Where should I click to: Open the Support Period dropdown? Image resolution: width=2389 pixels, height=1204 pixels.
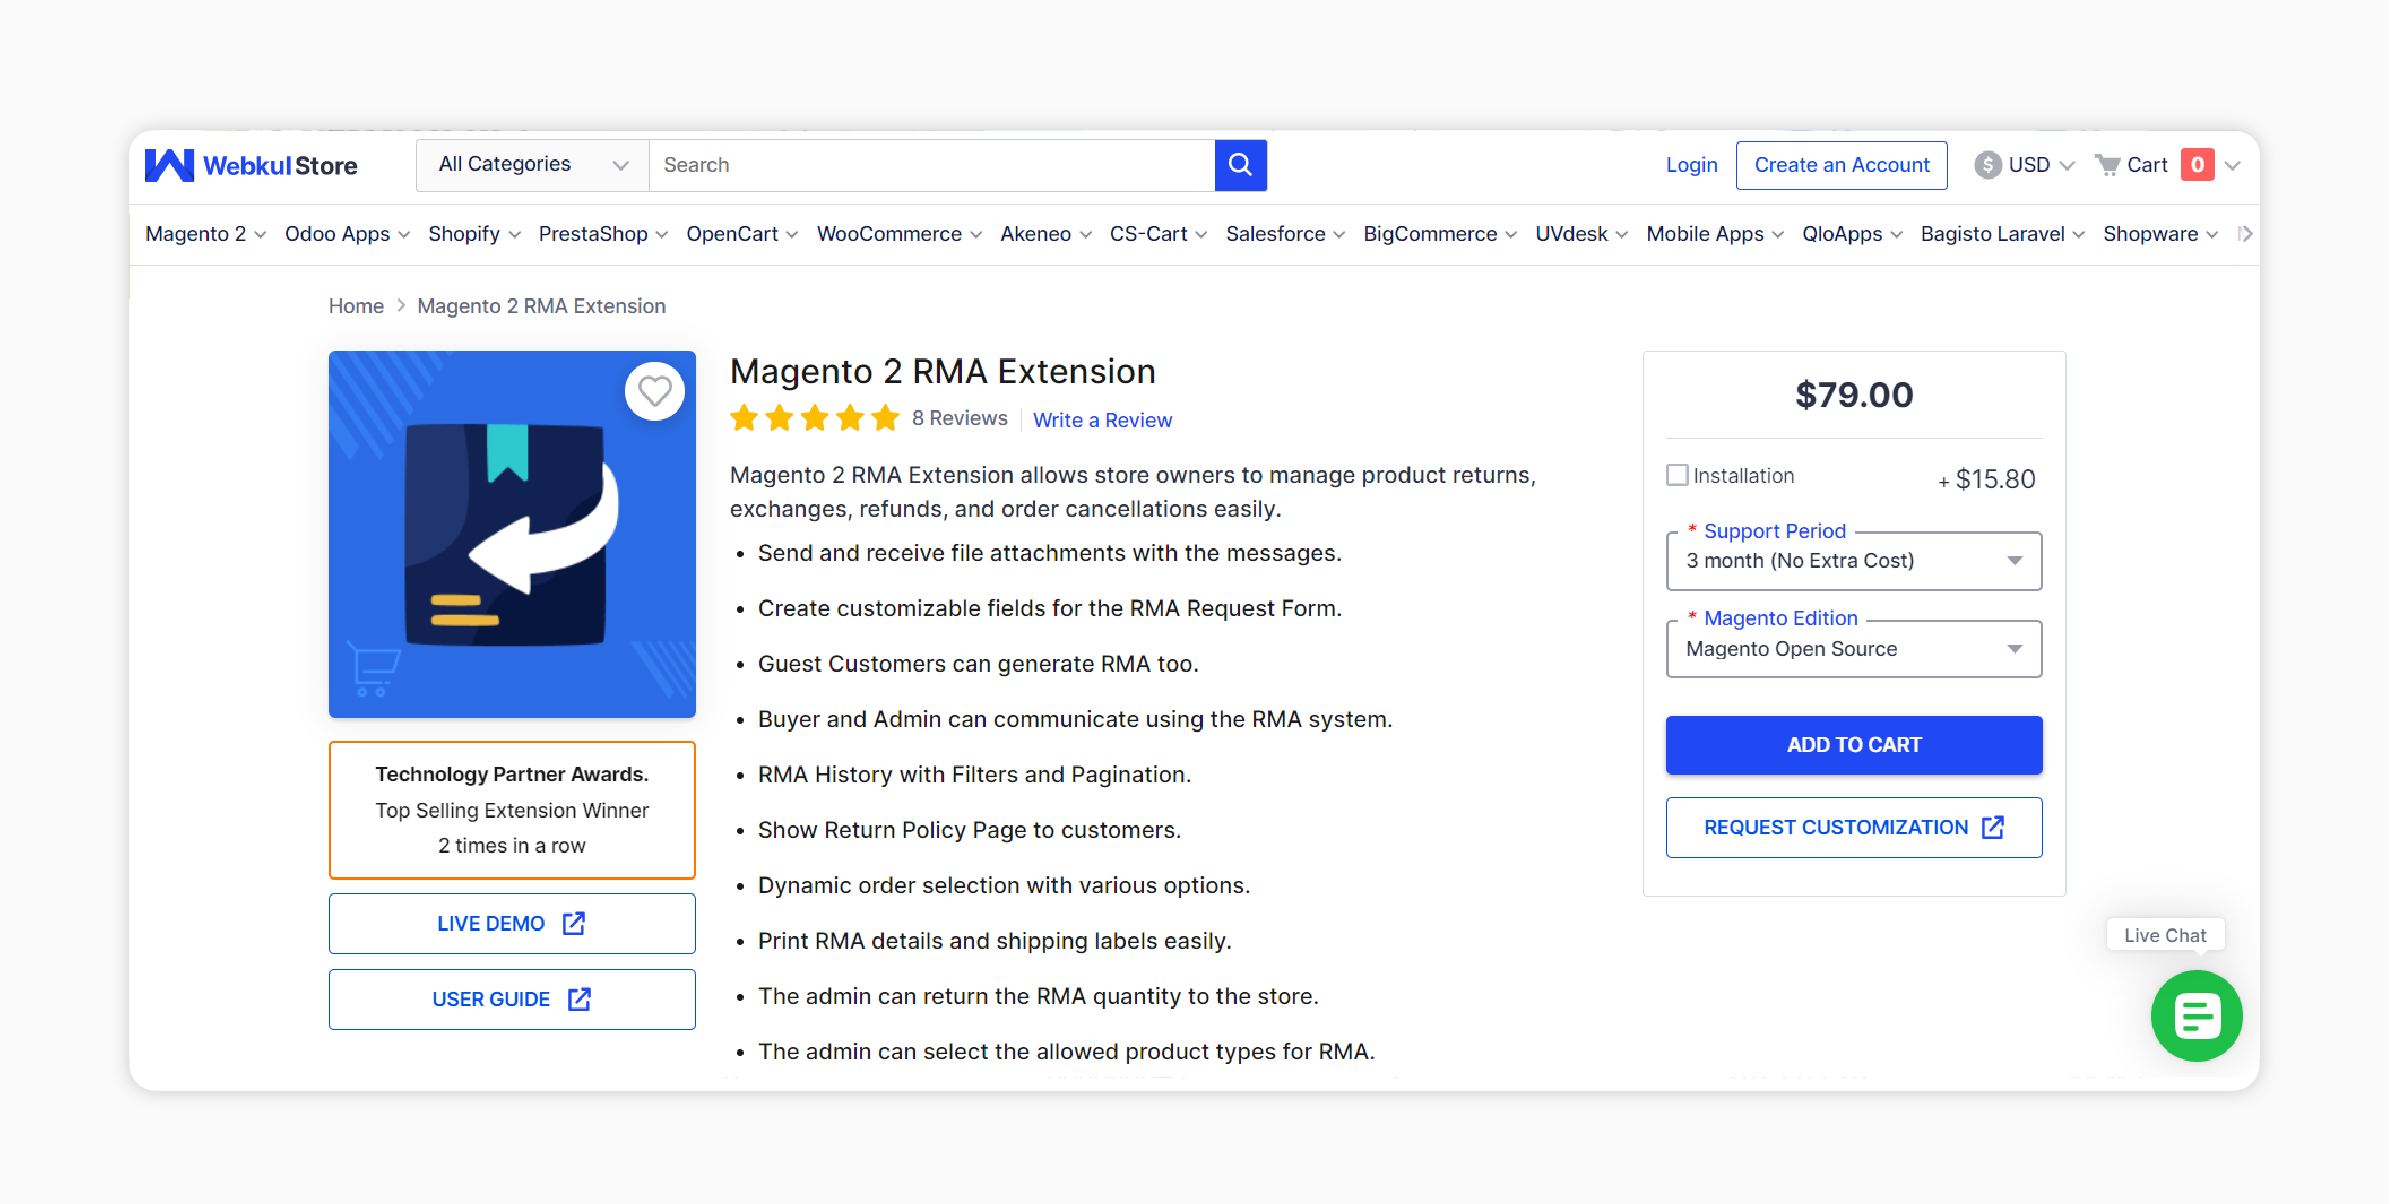pyautogui.click(x=1854, y=561)
